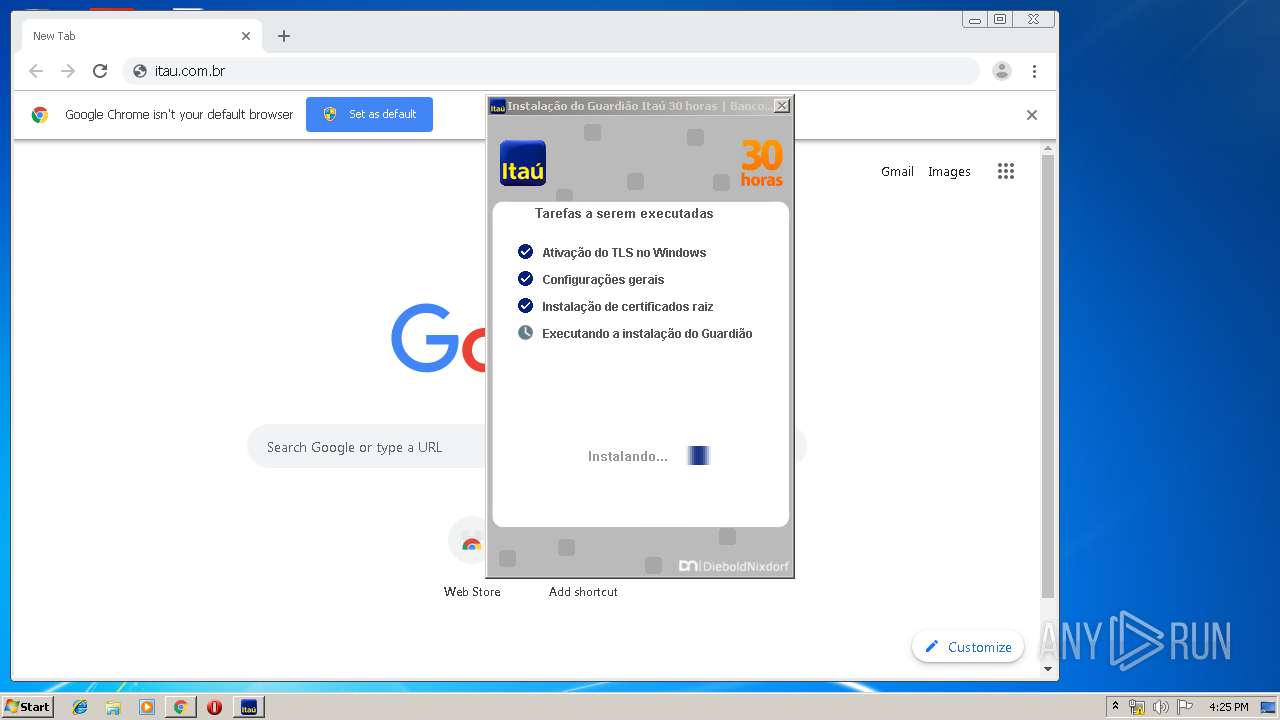
Task: Open the Windows Start menu
Action: 28,707
